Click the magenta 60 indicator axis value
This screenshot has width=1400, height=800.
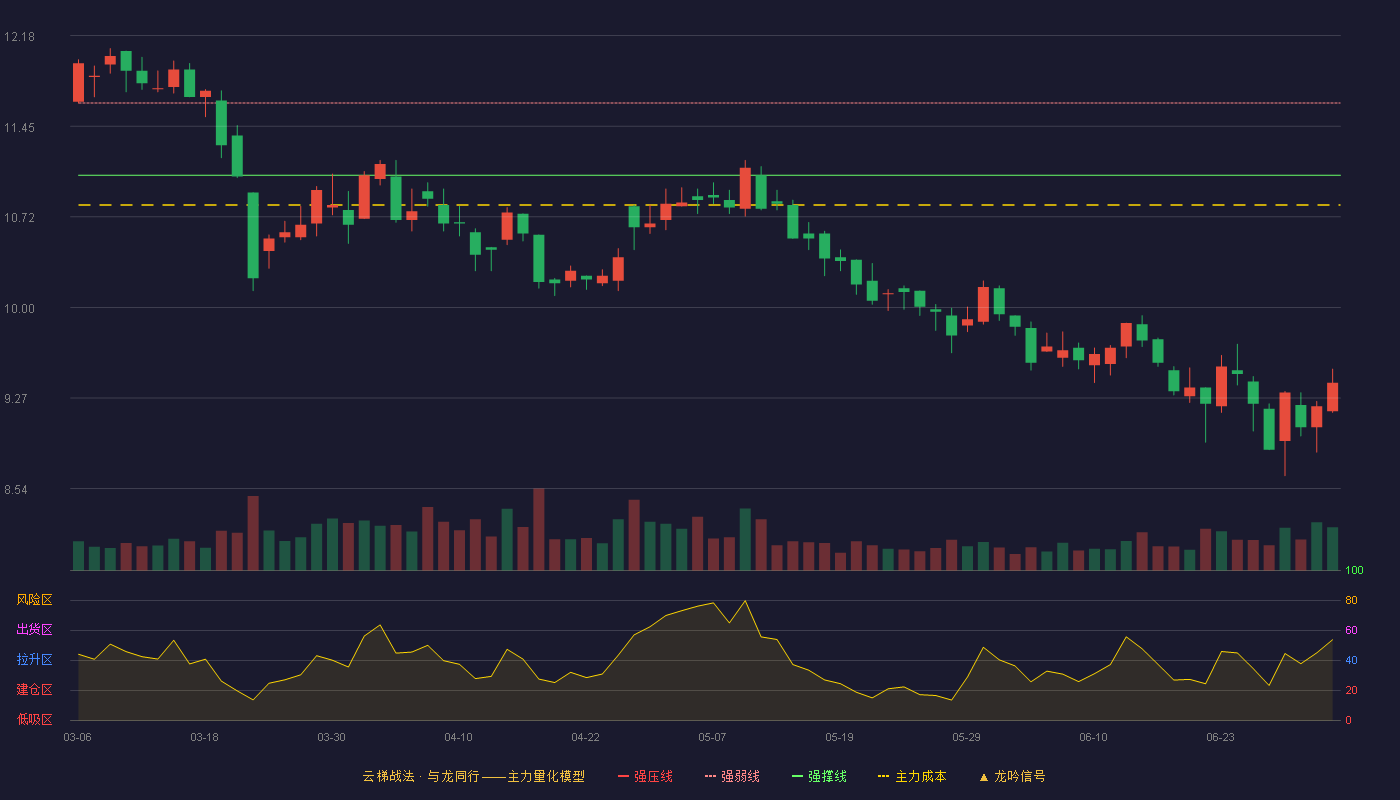coord(1351,630)
